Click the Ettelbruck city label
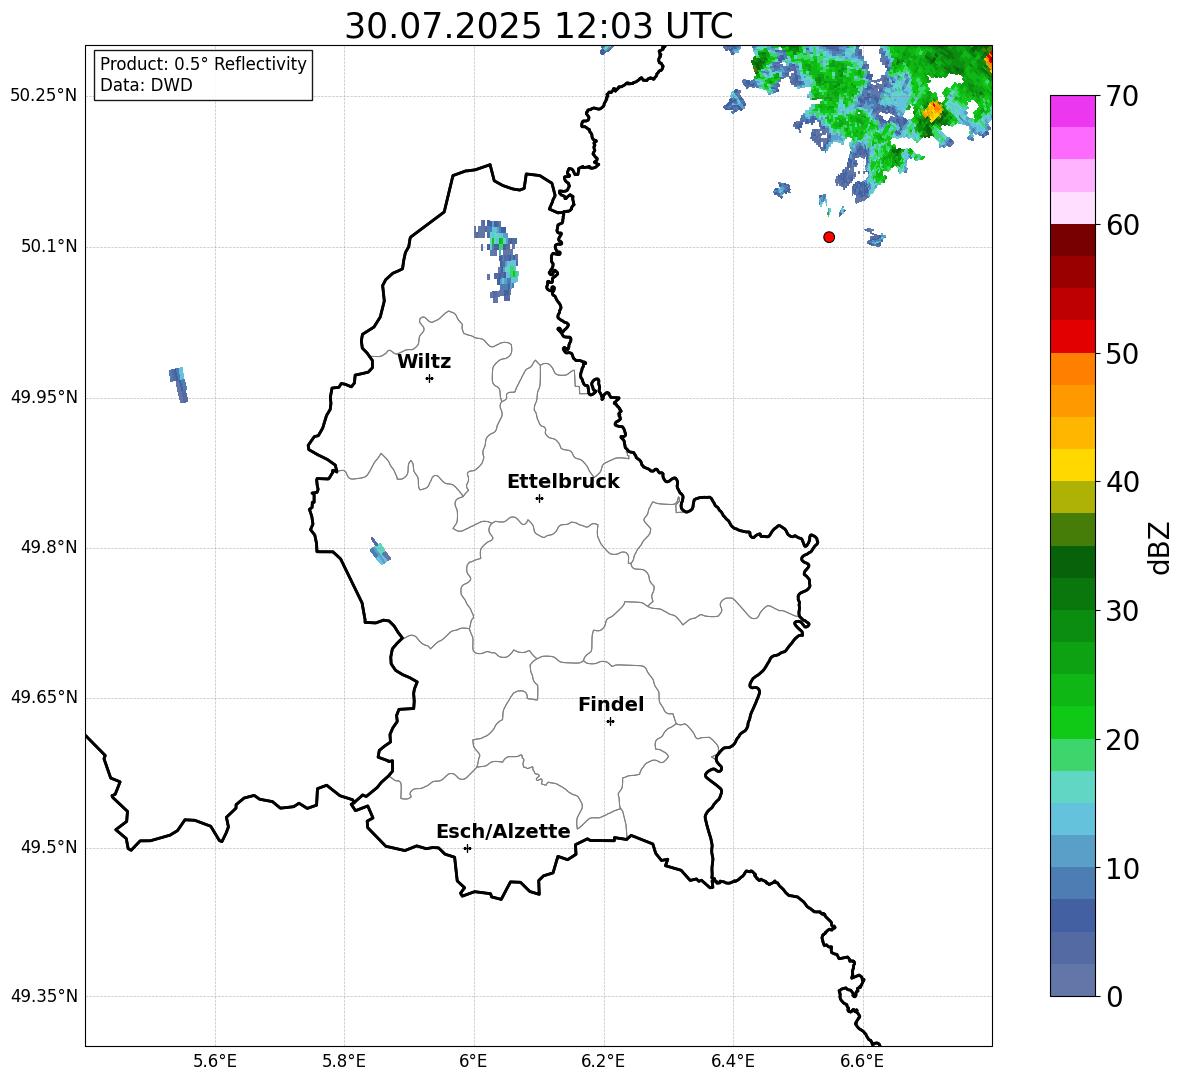 click(563, 482)
